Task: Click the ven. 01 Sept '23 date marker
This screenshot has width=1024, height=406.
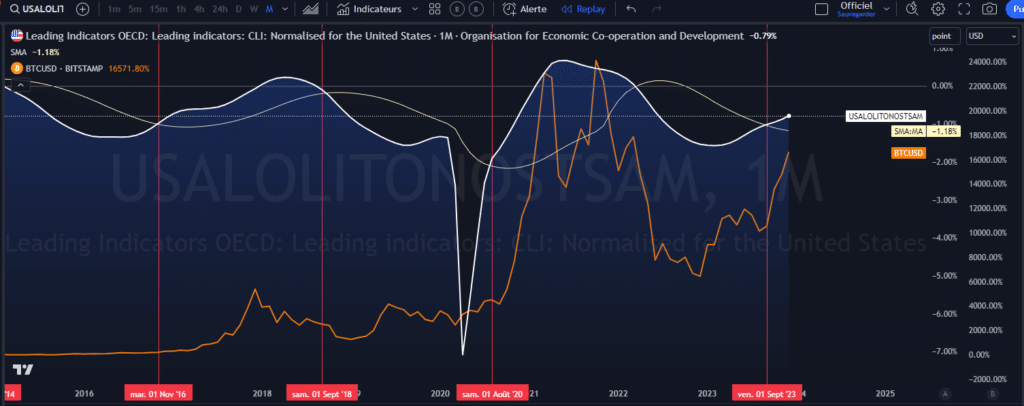Action: point(765,394)
